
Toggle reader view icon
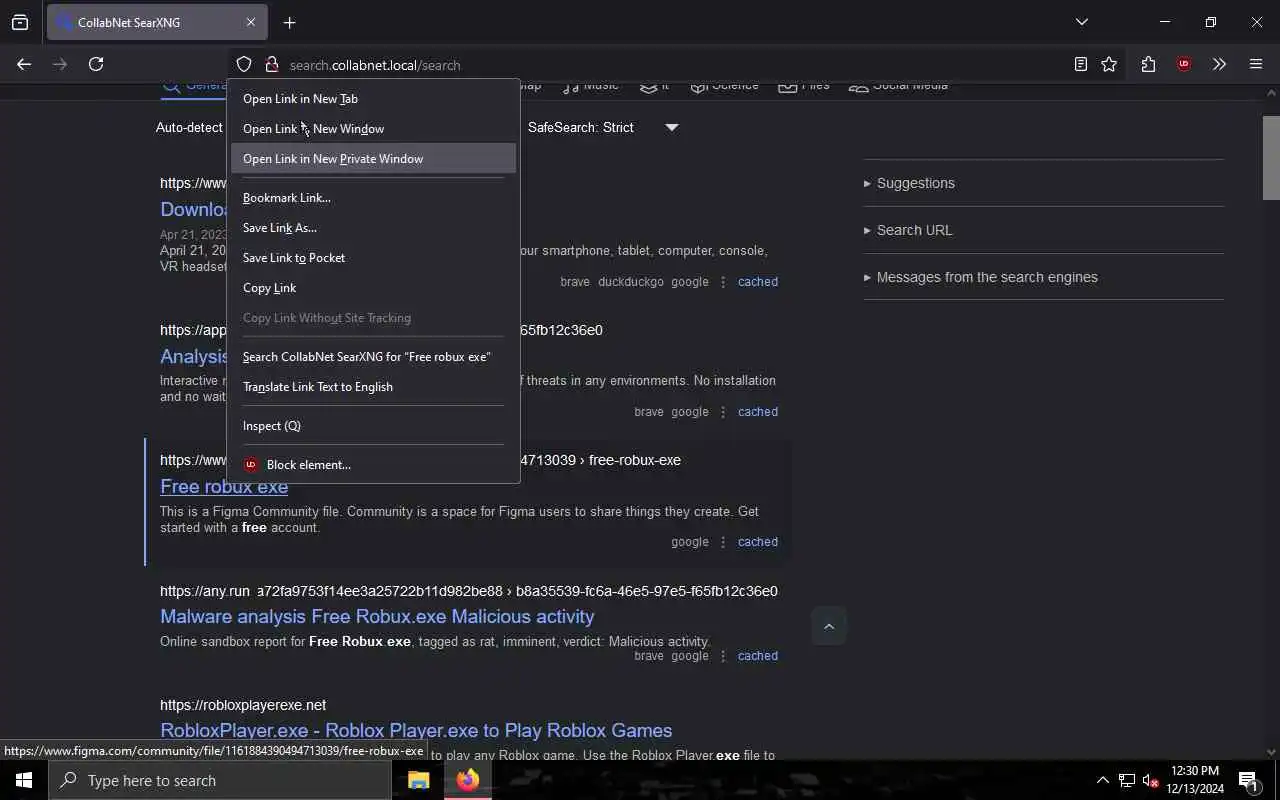tap(1080, 64)
